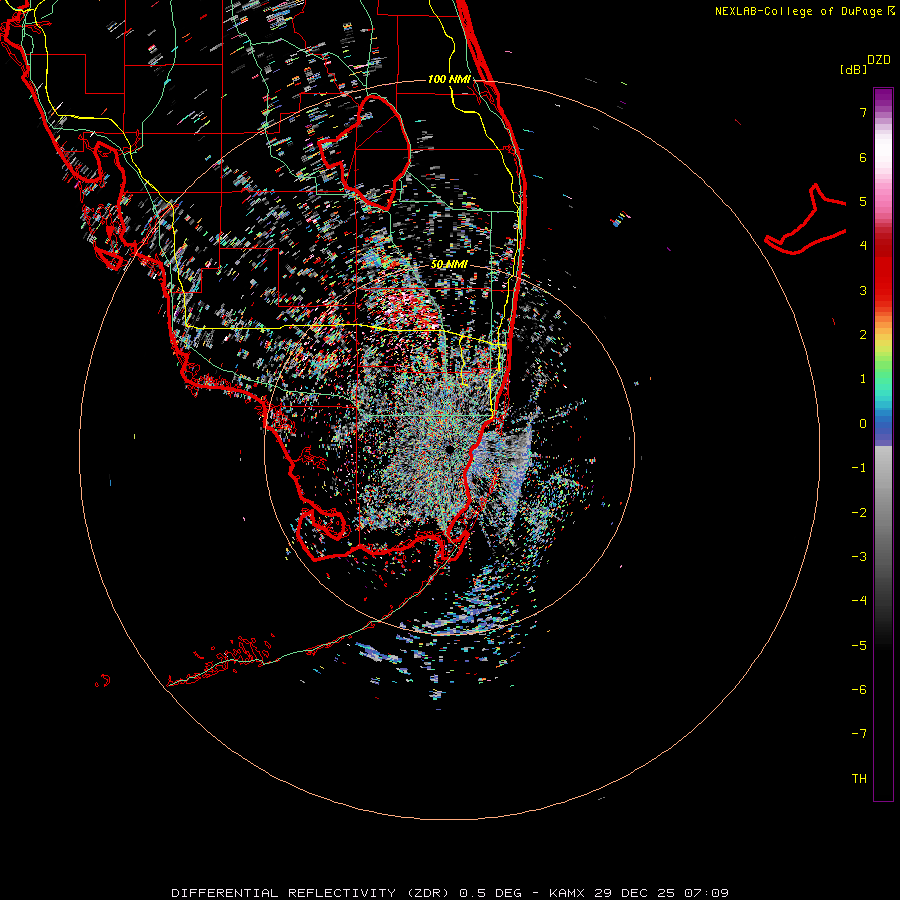Click the -3 tick label on the scale
This screenshot has width=900, height=900.
tap(859, 557)
